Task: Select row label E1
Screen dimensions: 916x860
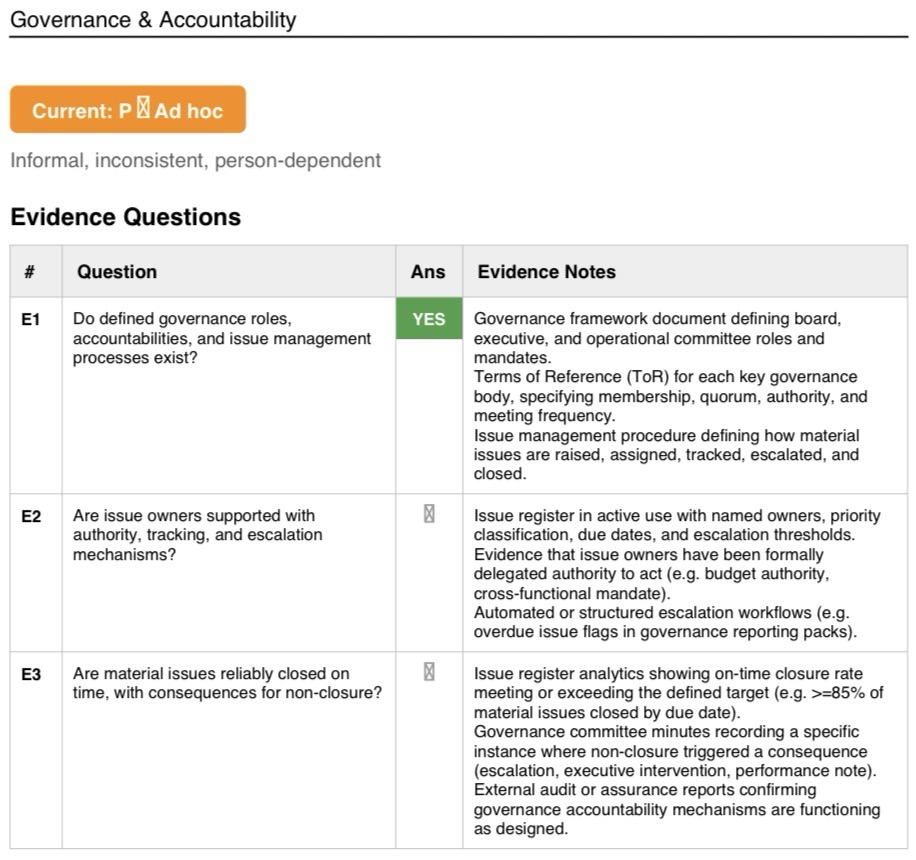Action: coord(30,320)
